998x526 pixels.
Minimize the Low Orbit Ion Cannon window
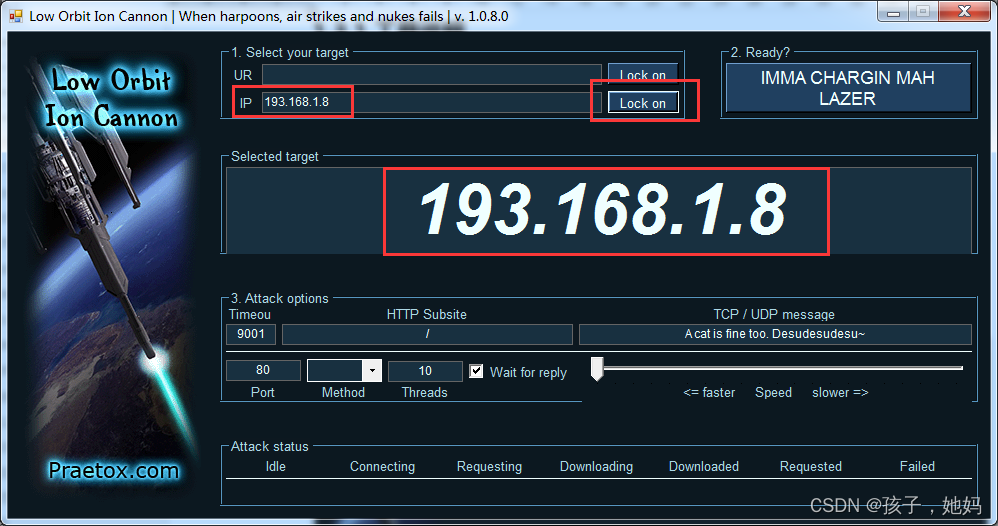point(894,12)
